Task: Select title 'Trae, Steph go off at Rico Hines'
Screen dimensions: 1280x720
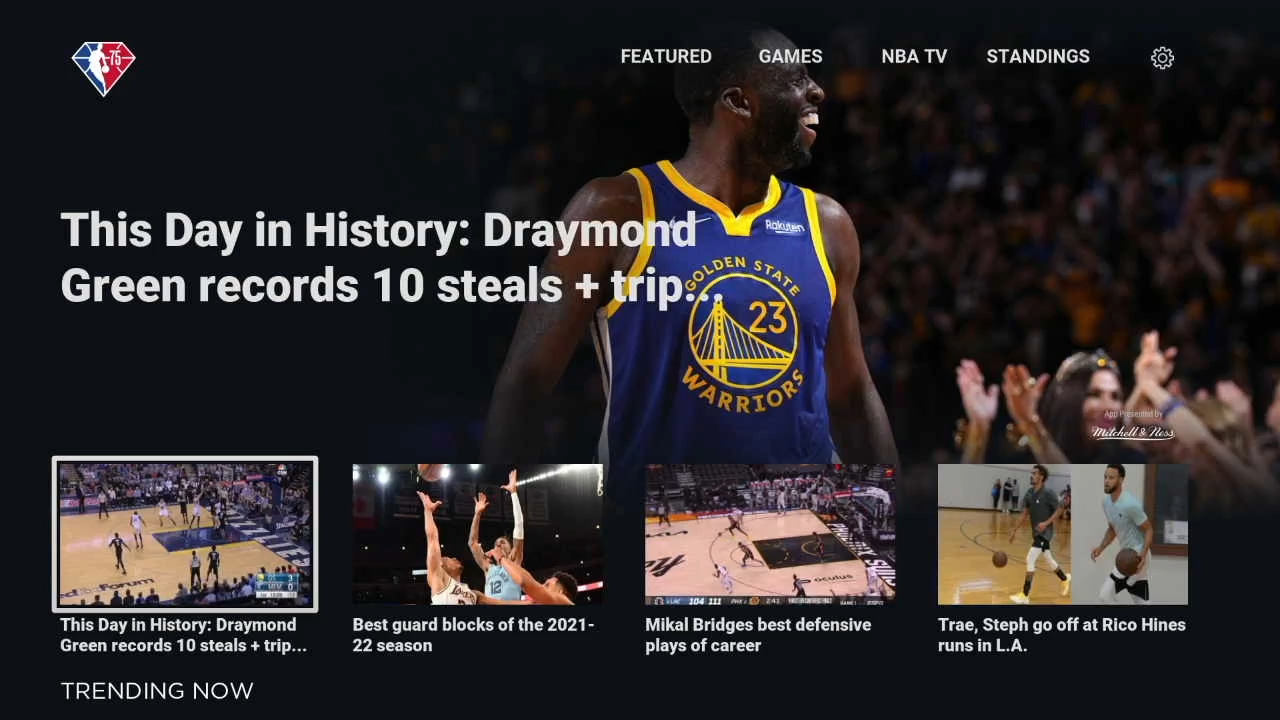Action: [x=1062, y=635]
